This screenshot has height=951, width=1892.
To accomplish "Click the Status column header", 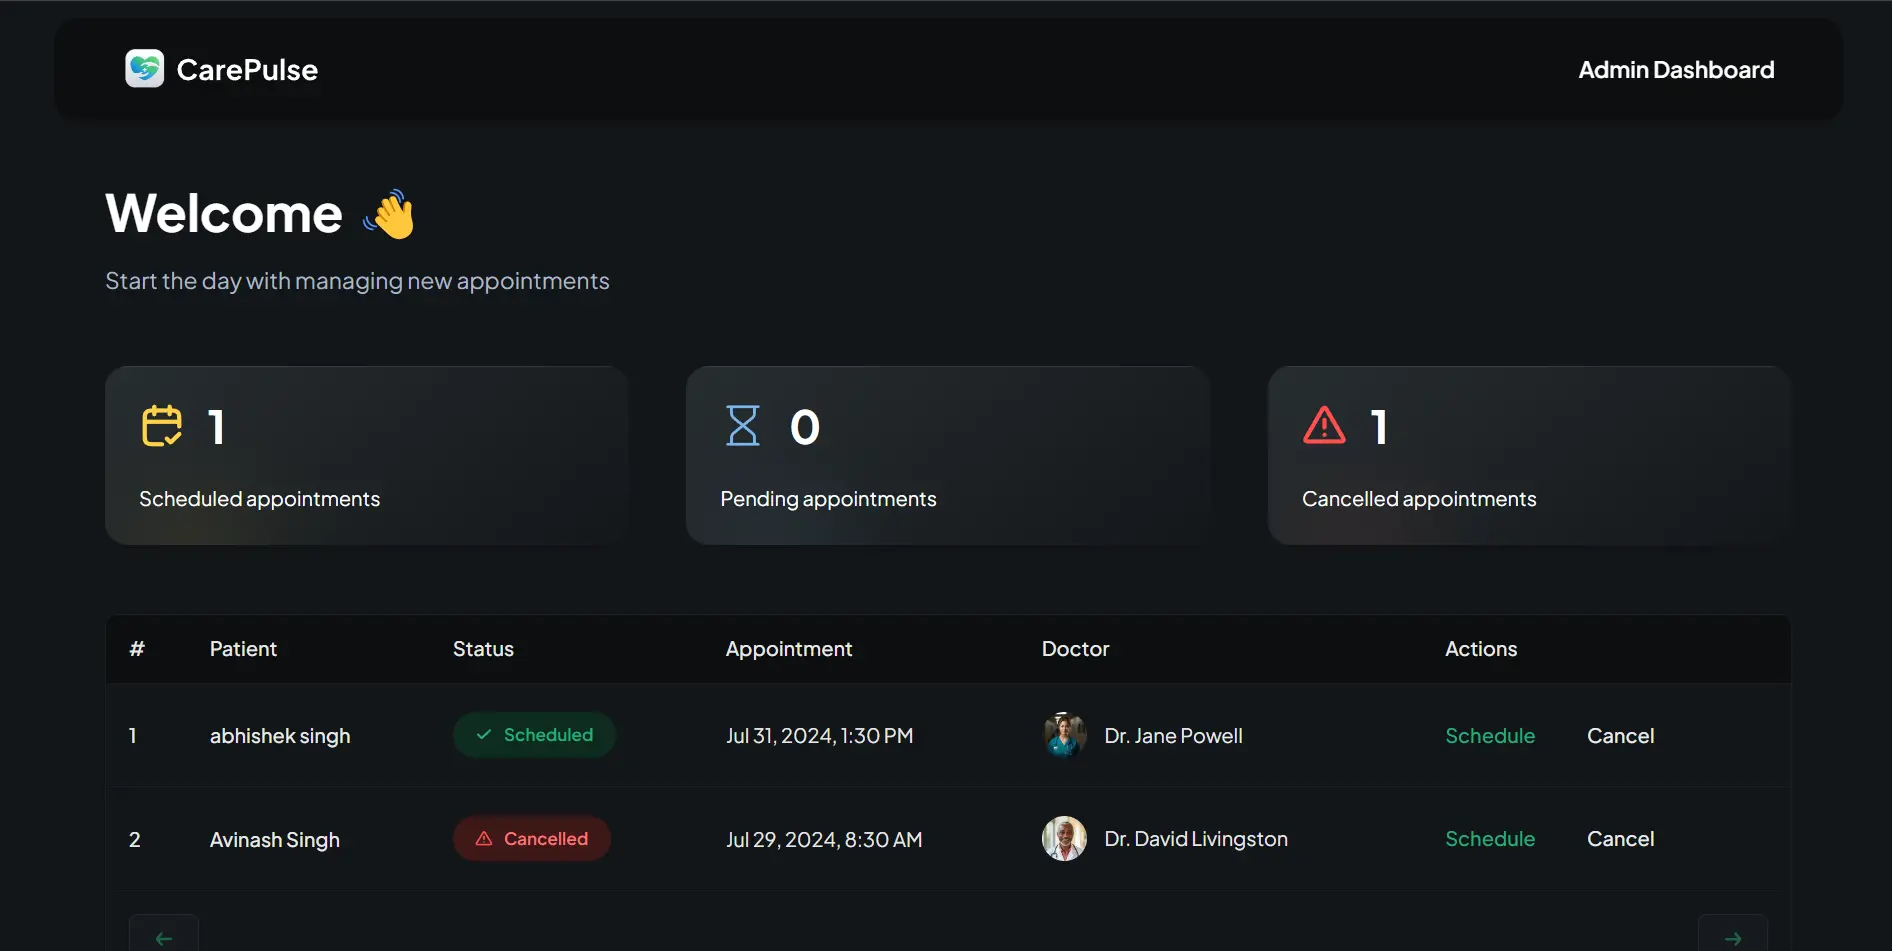I will coord(483,649).
